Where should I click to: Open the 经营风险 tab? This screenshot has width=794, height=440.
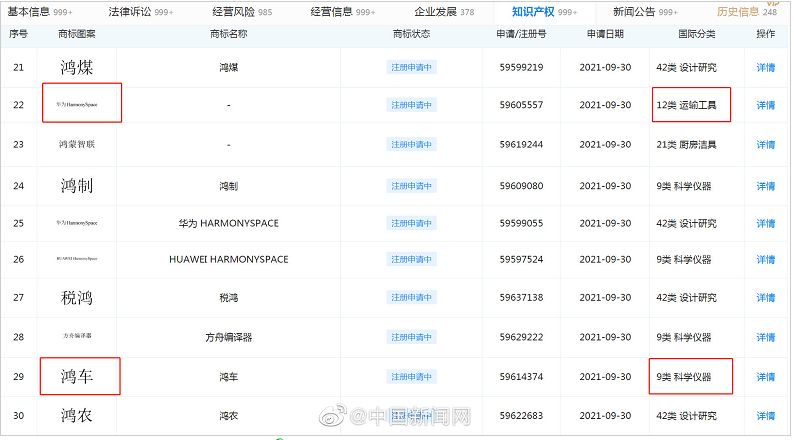point(242,12)
